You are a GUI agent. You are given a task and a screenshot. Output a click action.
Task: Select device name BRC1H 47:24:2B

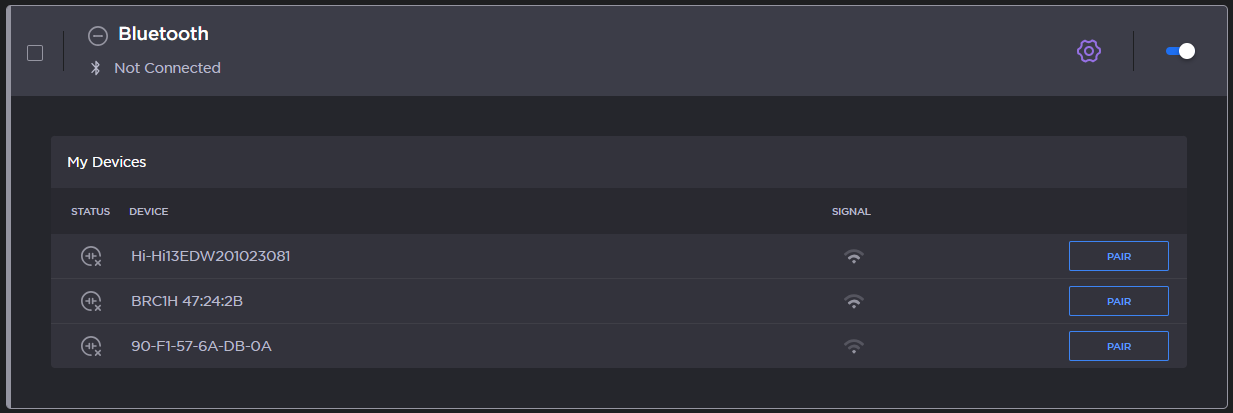pyautogui.click(x=187, y=301)
